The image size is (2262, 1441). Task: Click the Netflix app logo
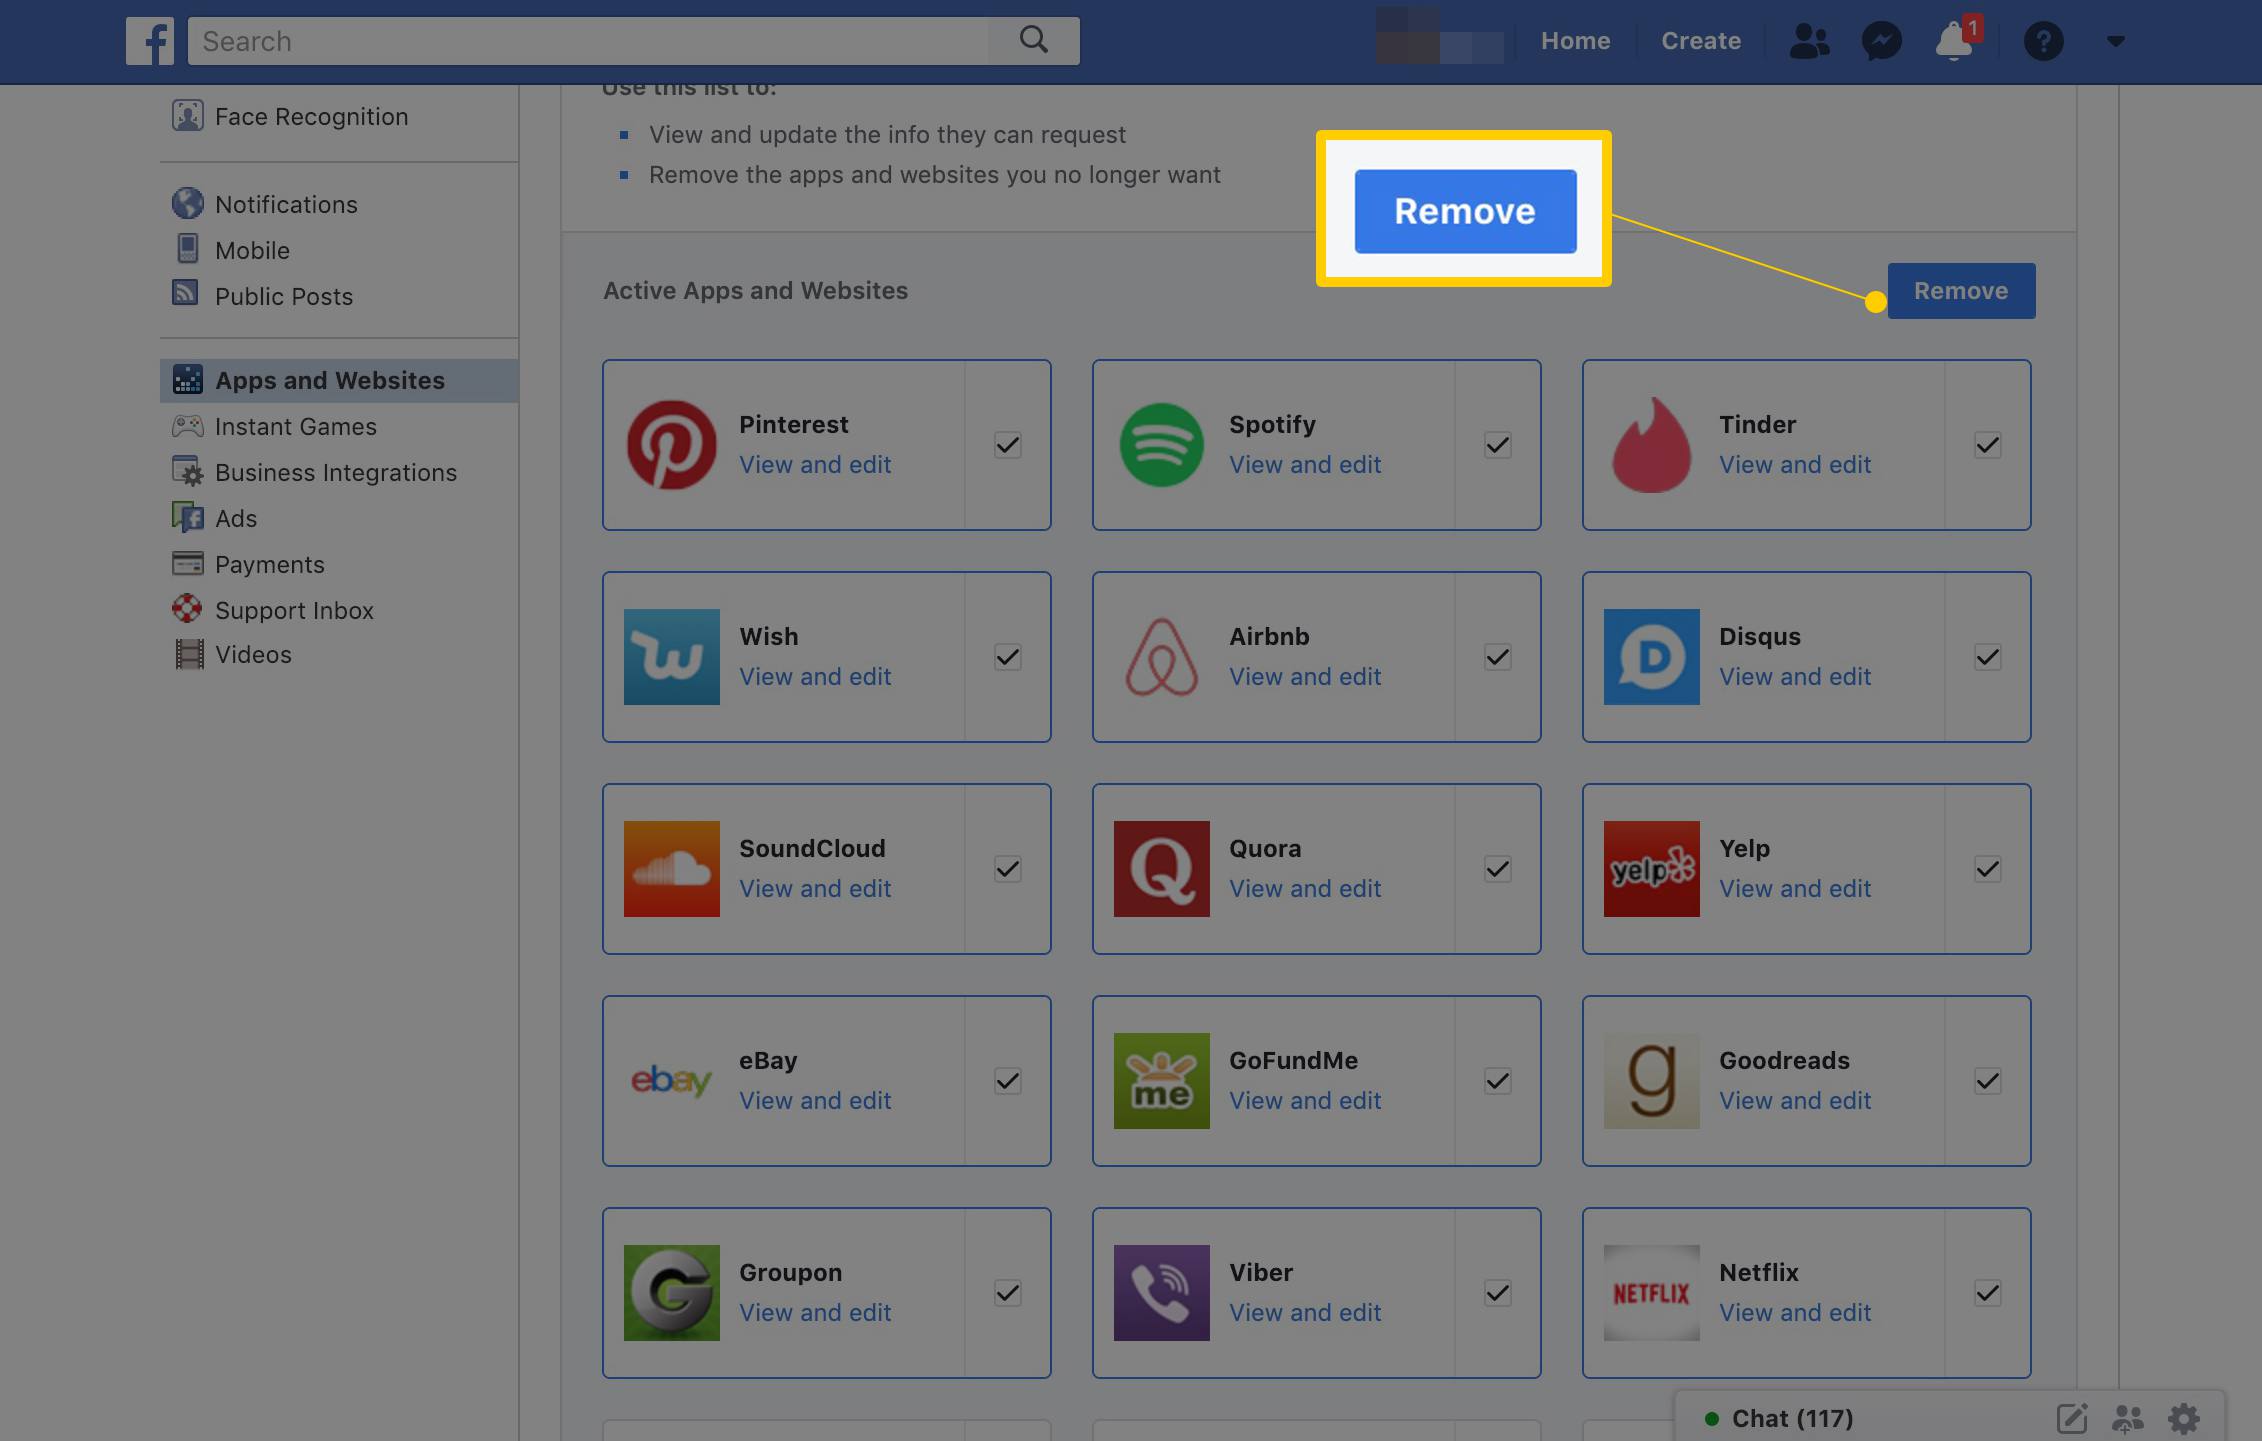coord(1652,1293)
